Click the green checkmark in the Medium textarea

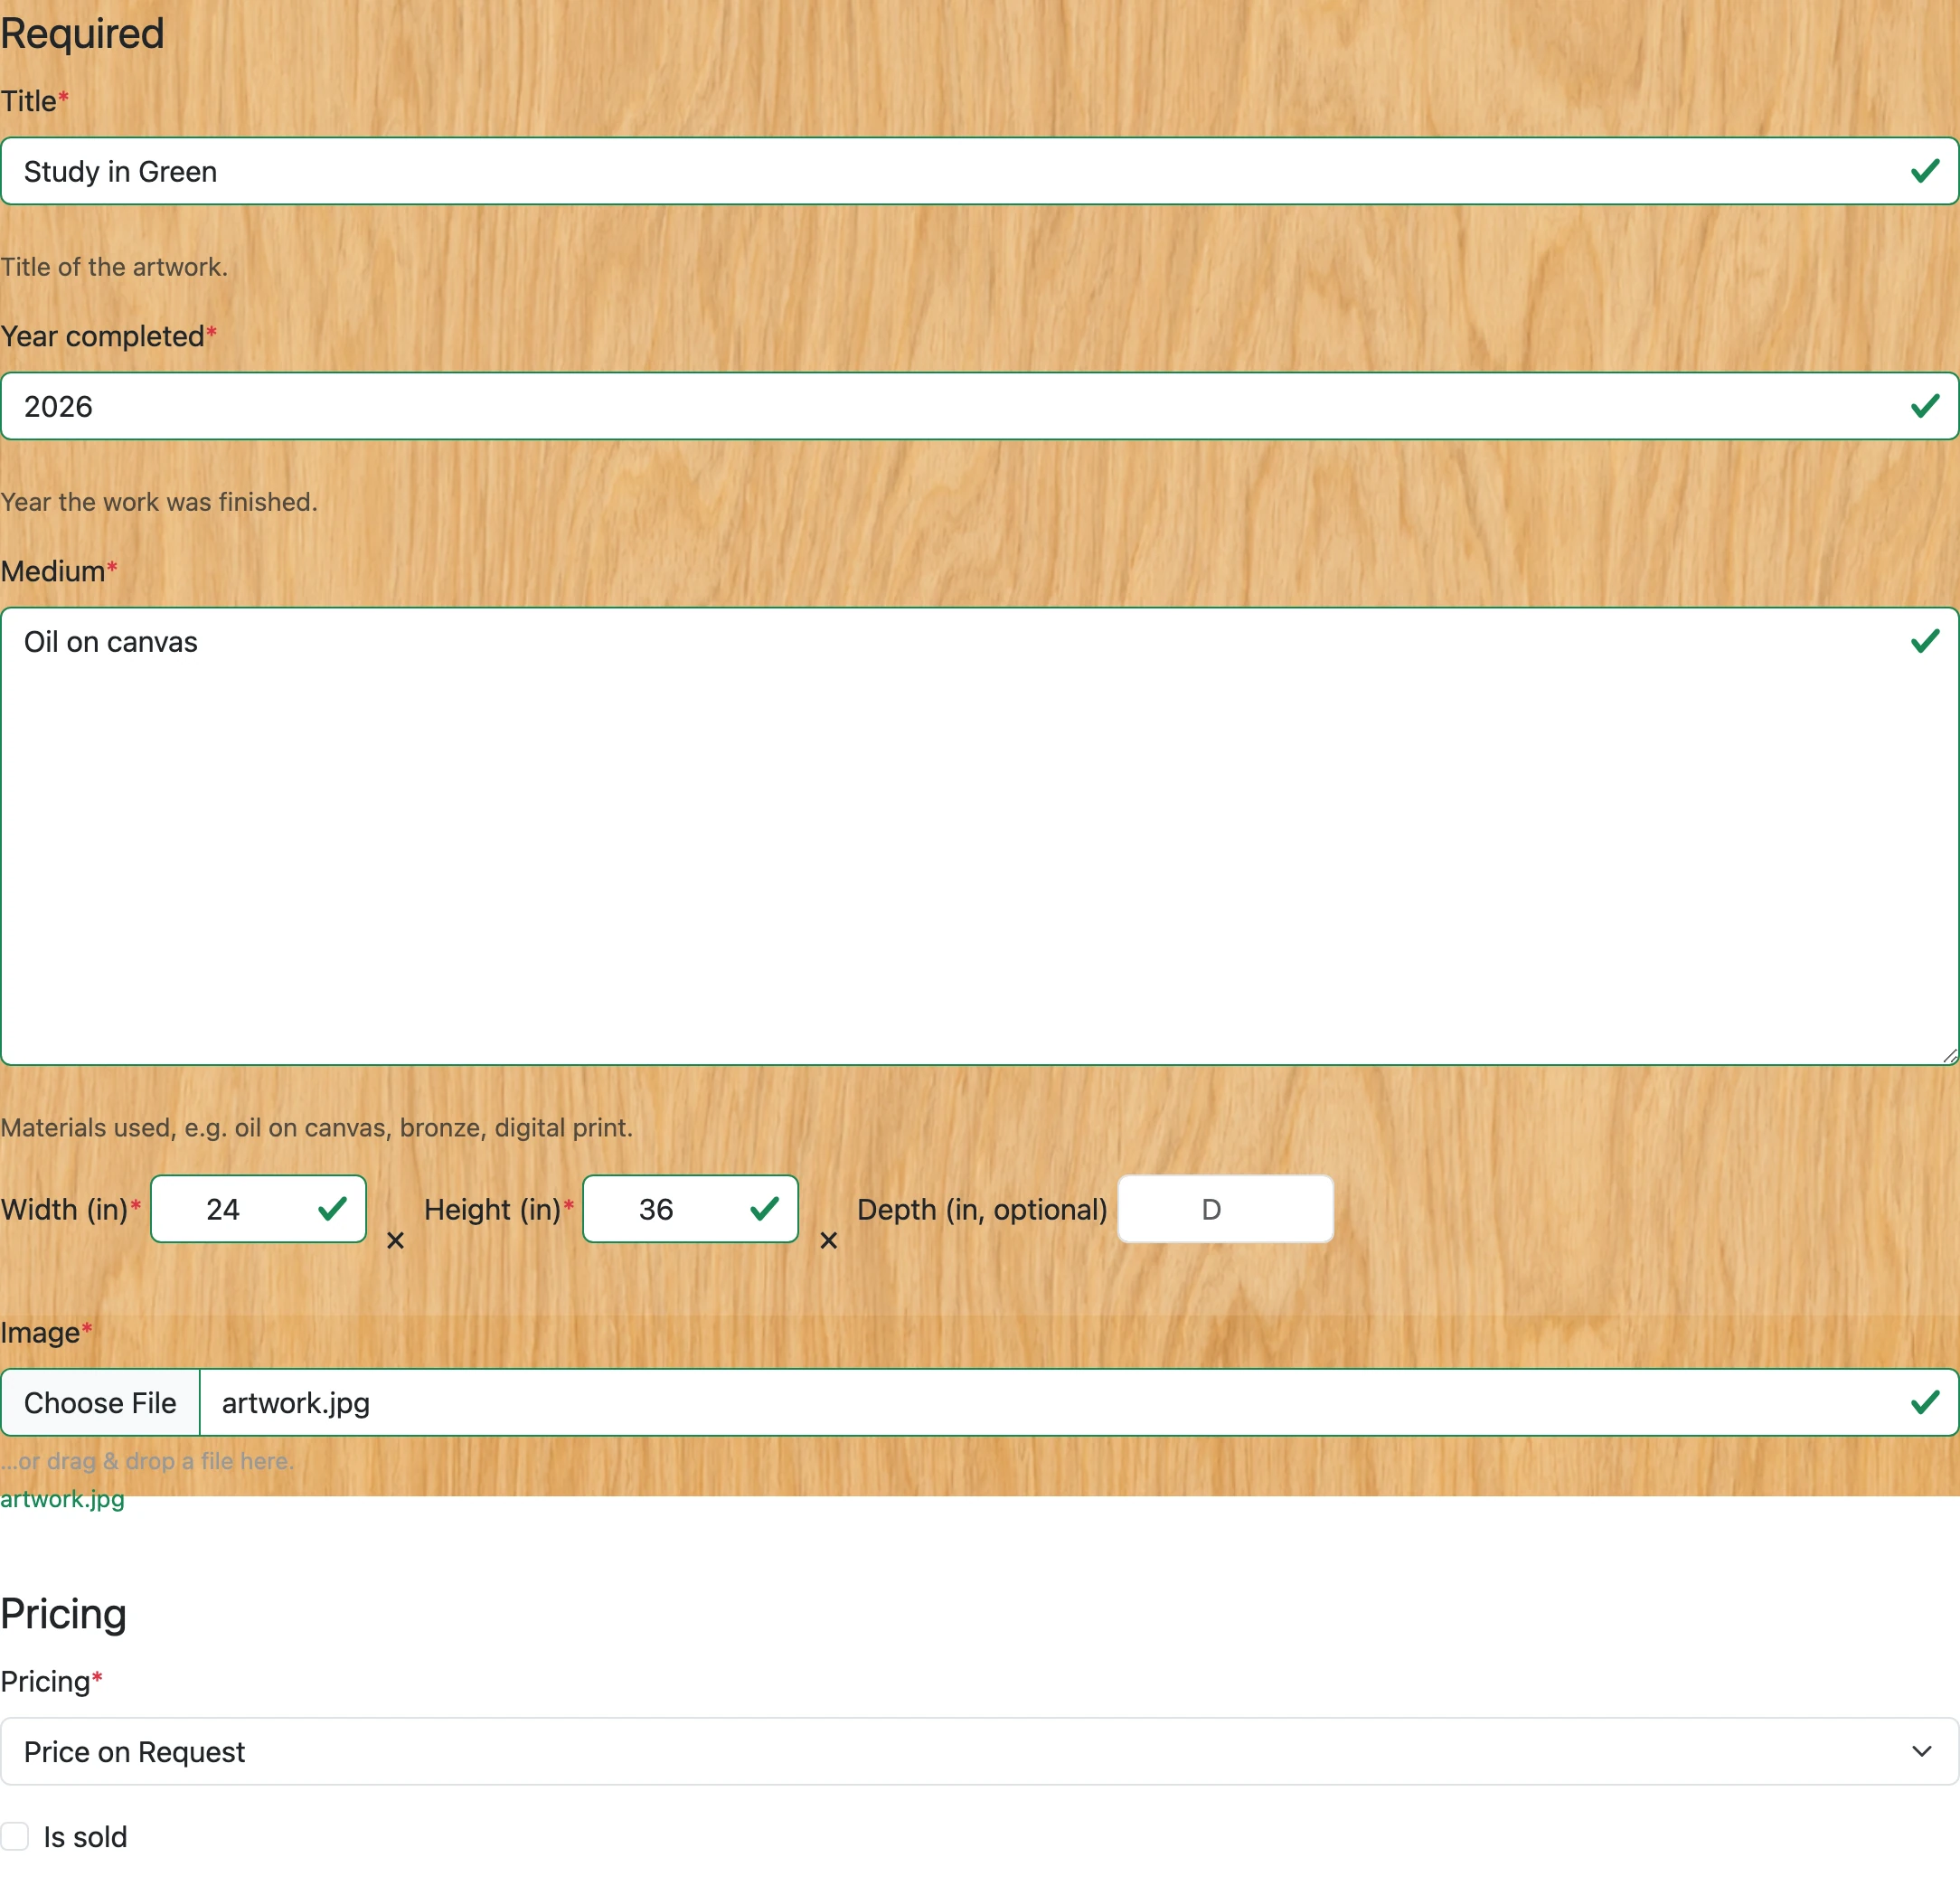click(1925, 641)
